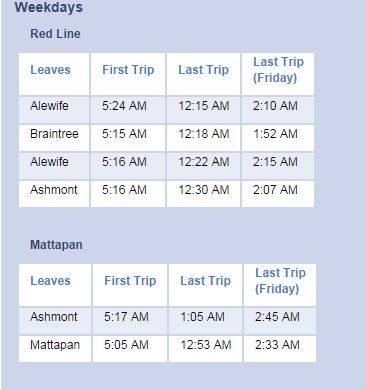Click the 1:05 AM Ashmont last trip
Screen dimensions: 366x390
pyautogui.click(x=203, y=317)
